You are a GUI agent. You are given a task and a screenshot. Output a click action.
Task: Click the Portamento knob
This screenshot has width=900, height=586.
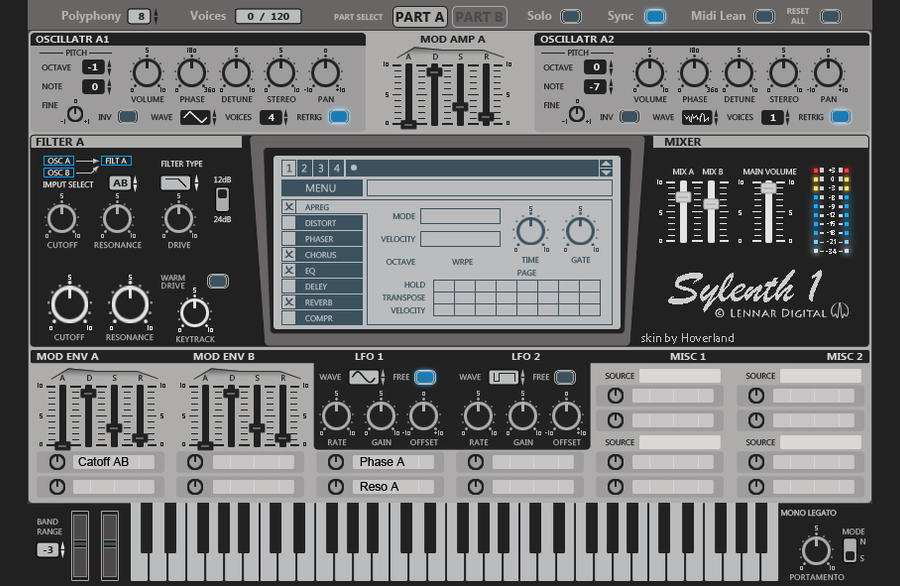[x=816, y=551]
